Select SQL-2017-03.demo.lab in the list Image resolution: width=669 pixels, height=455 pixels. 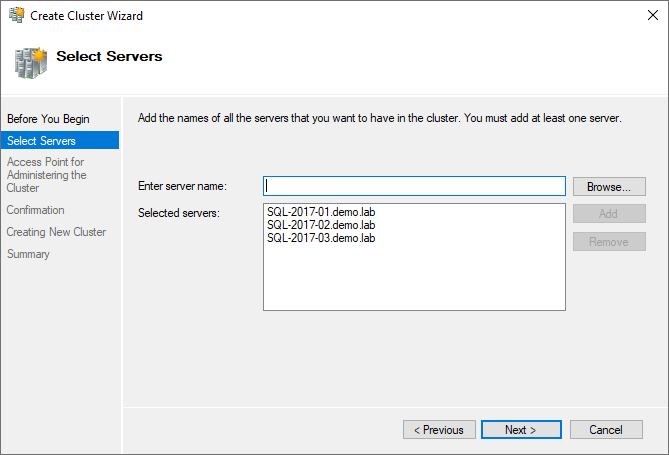[x=321, y=238]
